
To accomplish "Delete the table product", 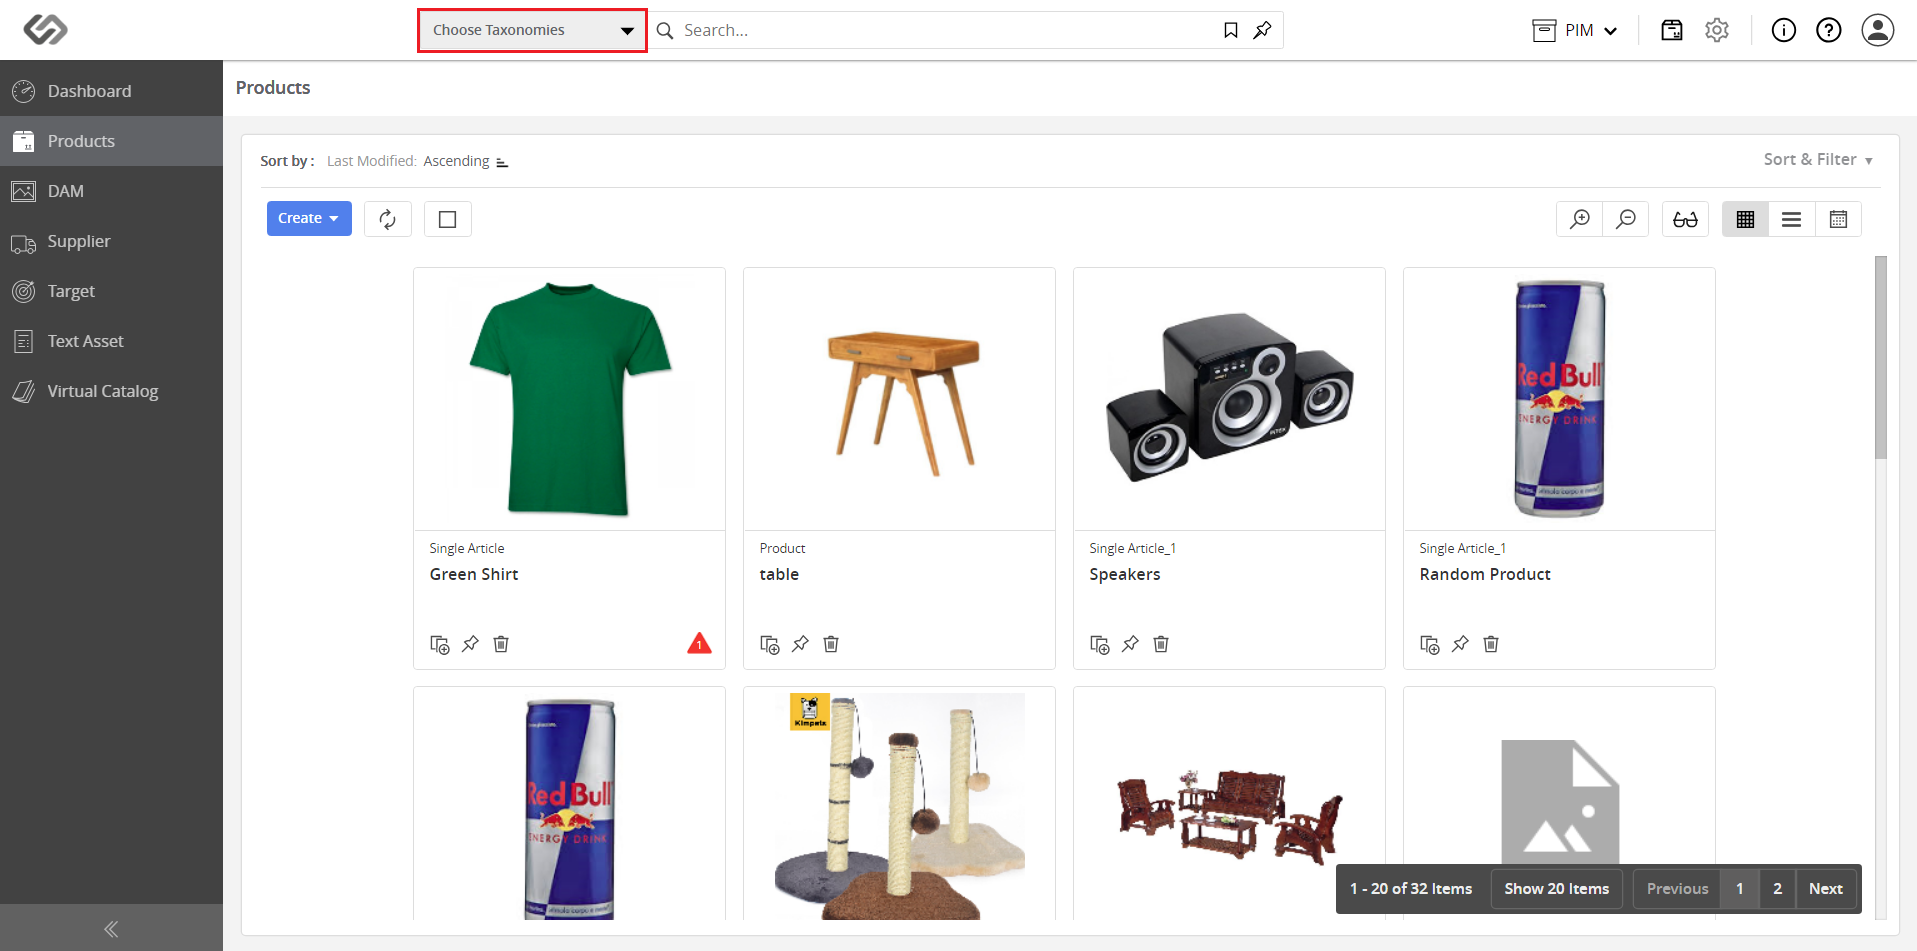I will (831, 644).
